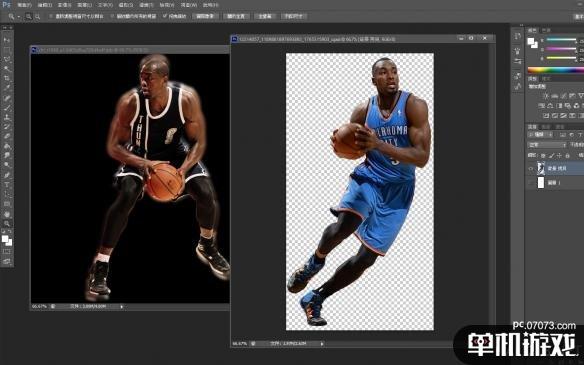Image resolution: width=584 pixels, height=365 pixels.
Task: Add an Invert adjustment
Action: click(x=546, y=116)
